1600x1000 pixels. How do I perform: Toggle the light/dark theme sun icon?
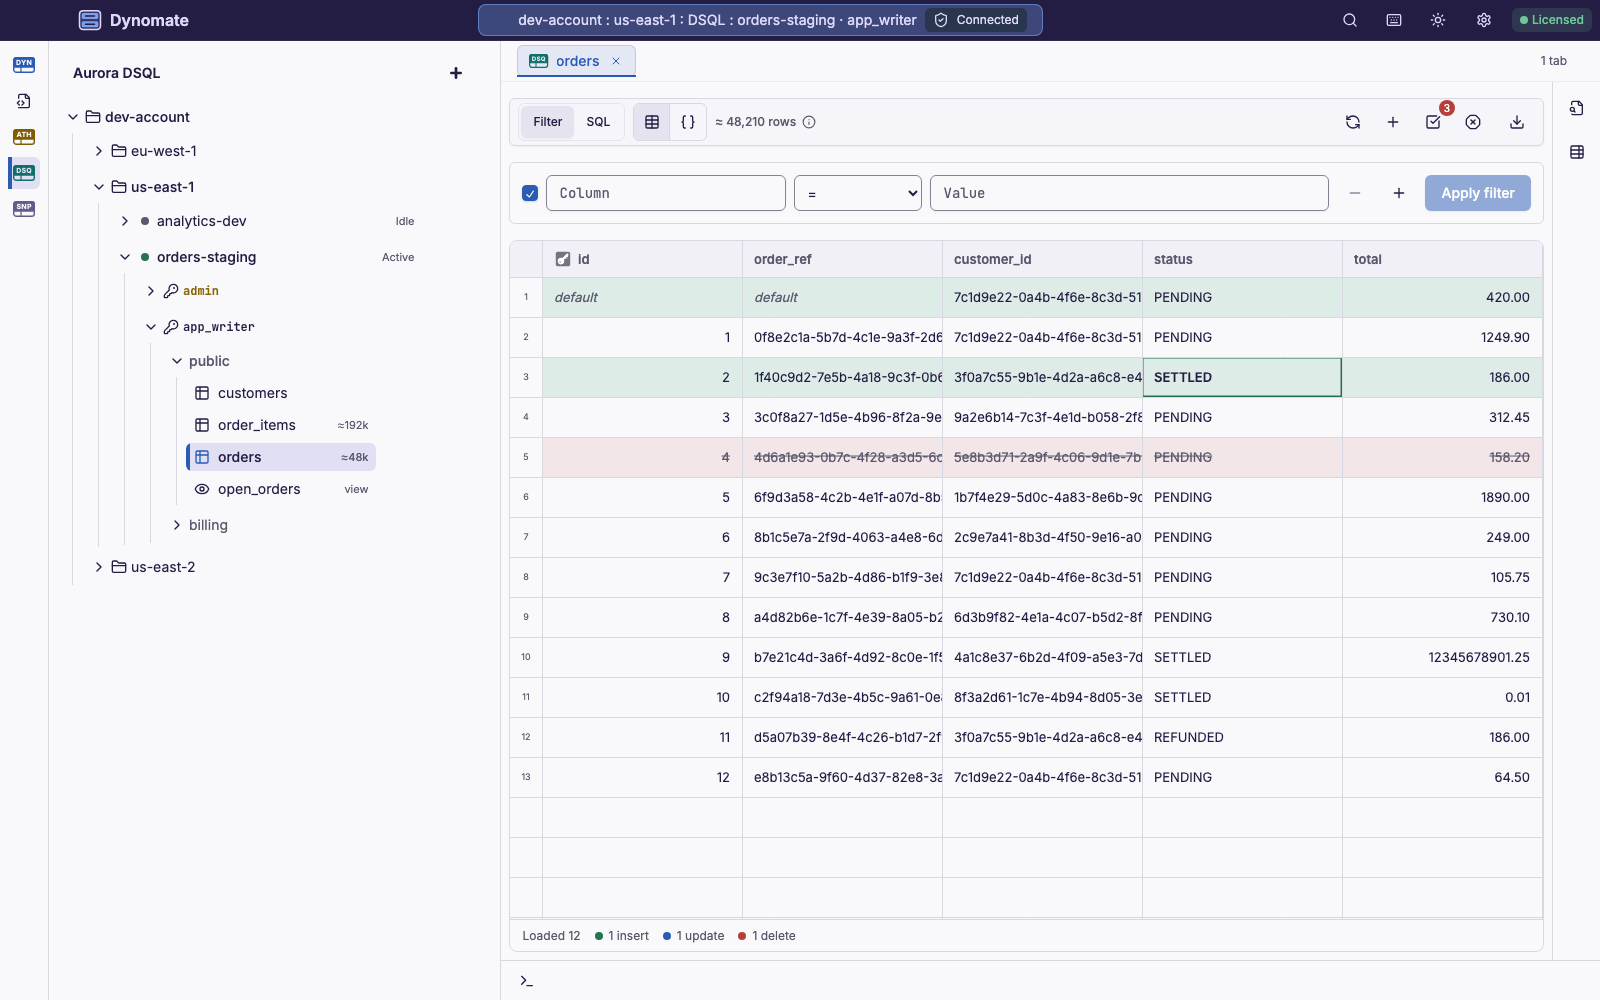pos(1438,20)
